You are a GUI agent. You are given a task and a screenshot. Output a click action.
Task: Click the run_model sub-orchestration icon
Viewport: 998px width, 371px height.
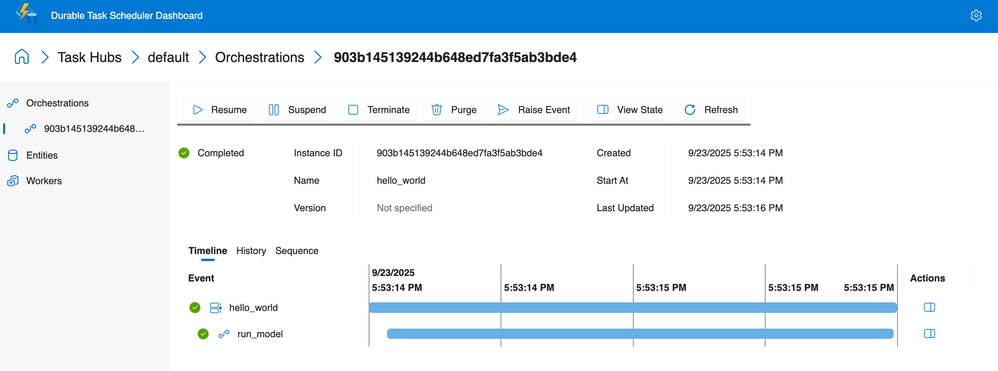(224, 333)
